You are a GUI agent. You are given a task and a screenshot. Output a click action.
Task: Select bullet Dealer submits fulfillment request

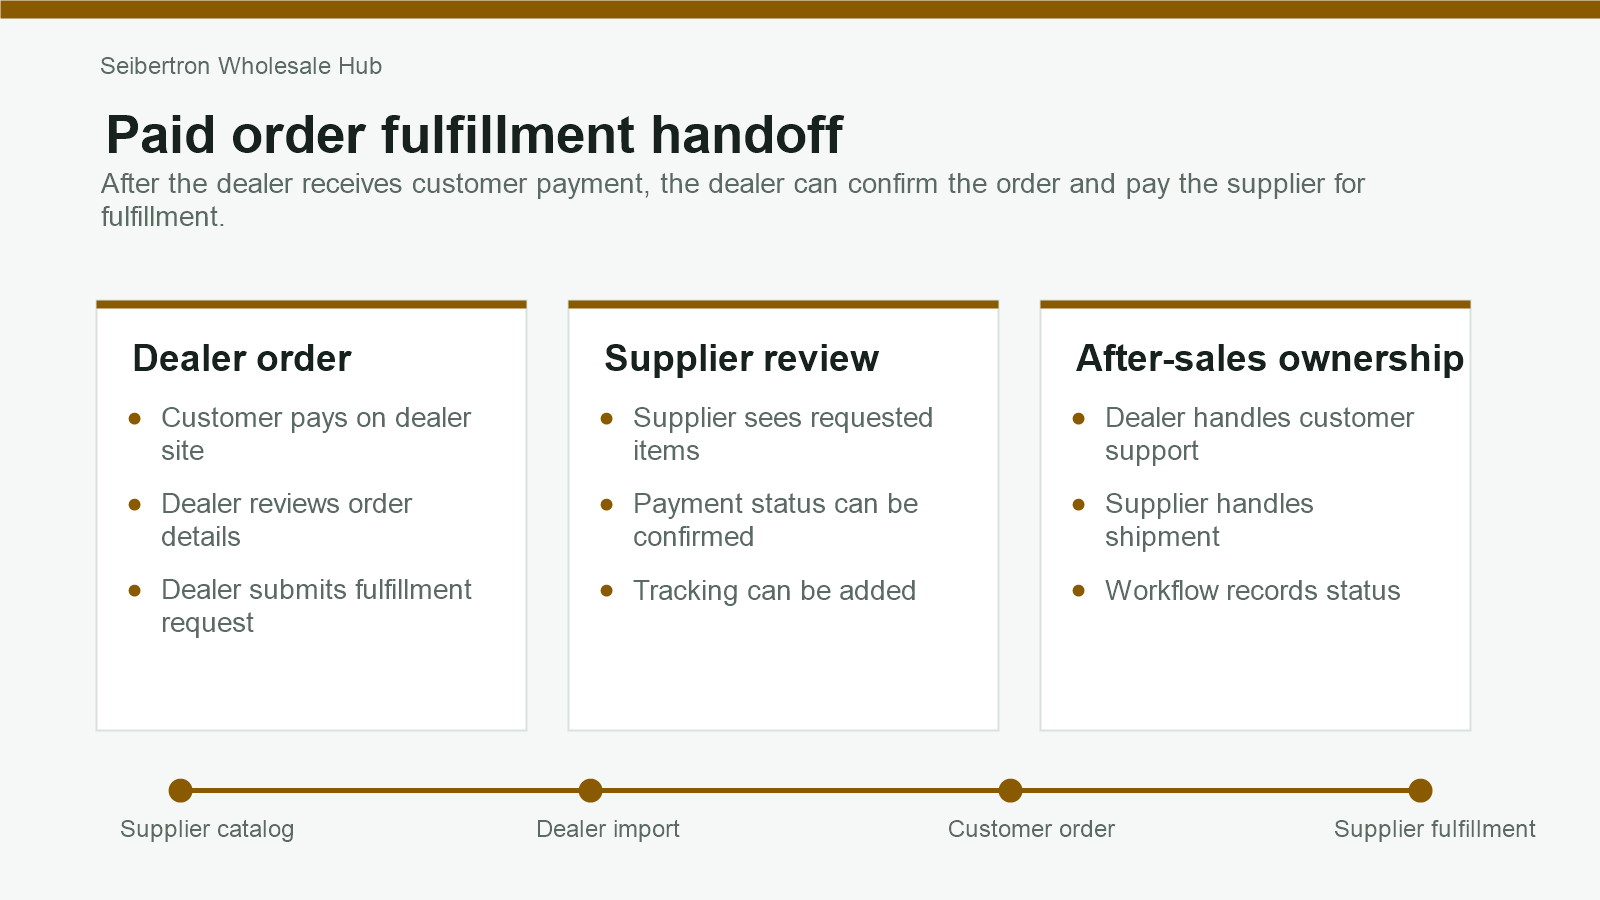316,606
